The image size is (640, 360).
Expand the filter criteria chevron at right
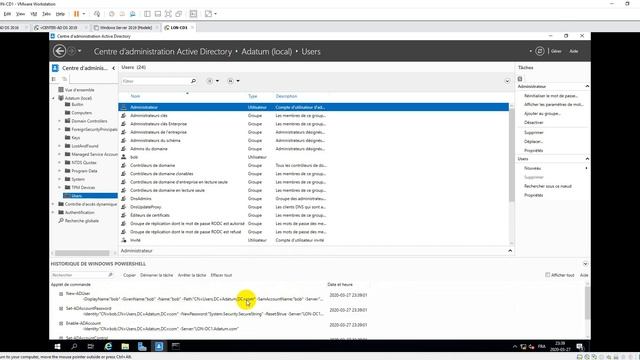507,81
